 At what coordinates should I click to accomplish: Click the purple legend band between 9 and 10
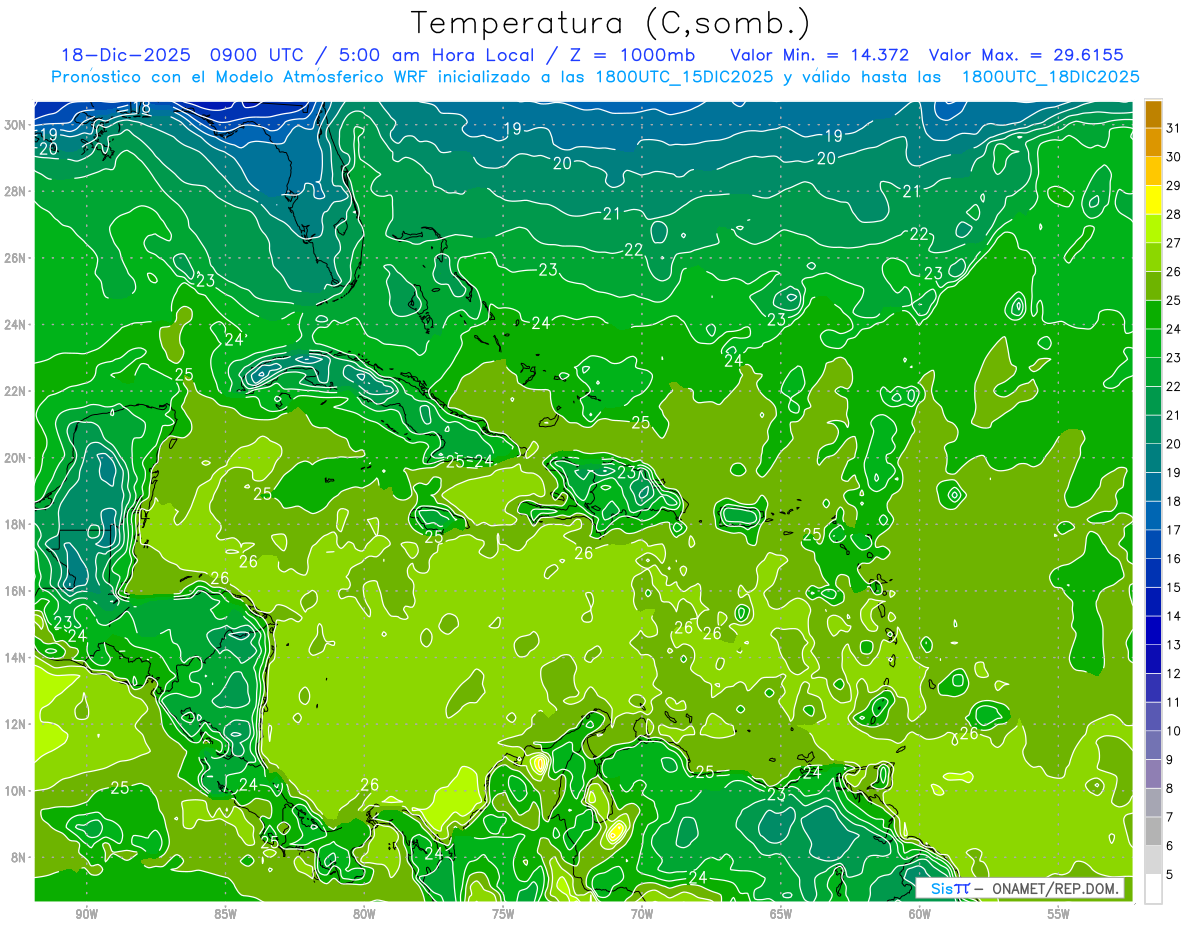(x=1153, y=746)
